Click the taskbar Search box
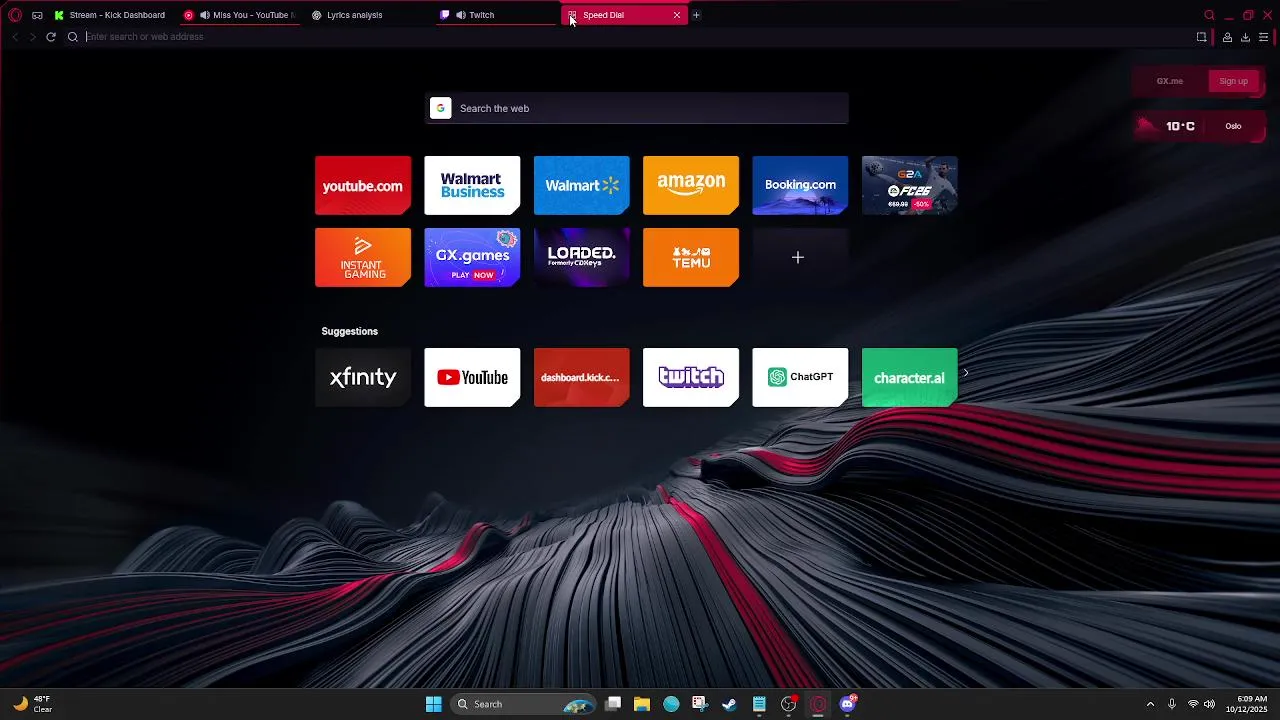Viewport: 1280px width, 720px height. (x=523, y=704)
